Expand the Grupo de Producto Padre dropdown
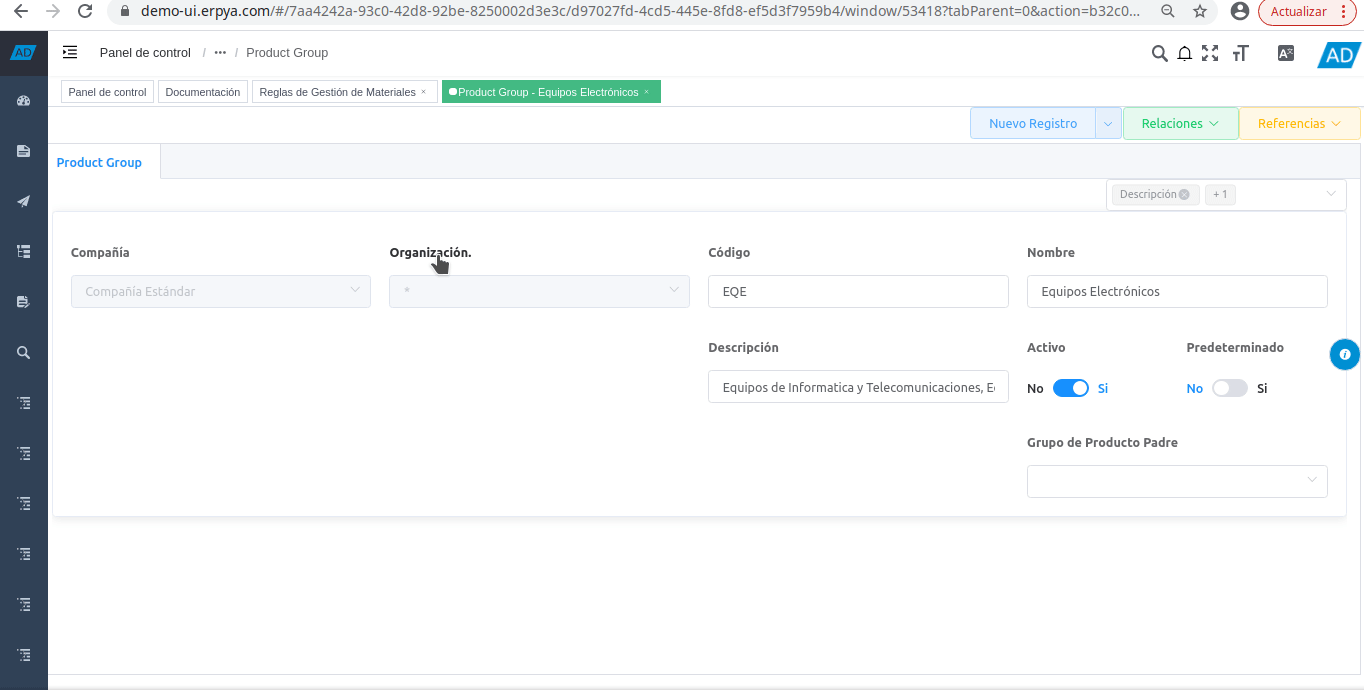The image size is (1364, 690). tap(1177, 481)
